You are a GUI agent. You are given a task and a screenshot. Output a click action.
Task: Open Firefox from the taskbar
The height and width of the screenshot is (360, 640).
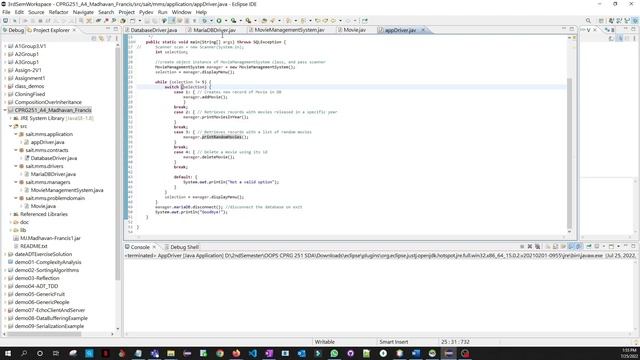click(236, 353)
